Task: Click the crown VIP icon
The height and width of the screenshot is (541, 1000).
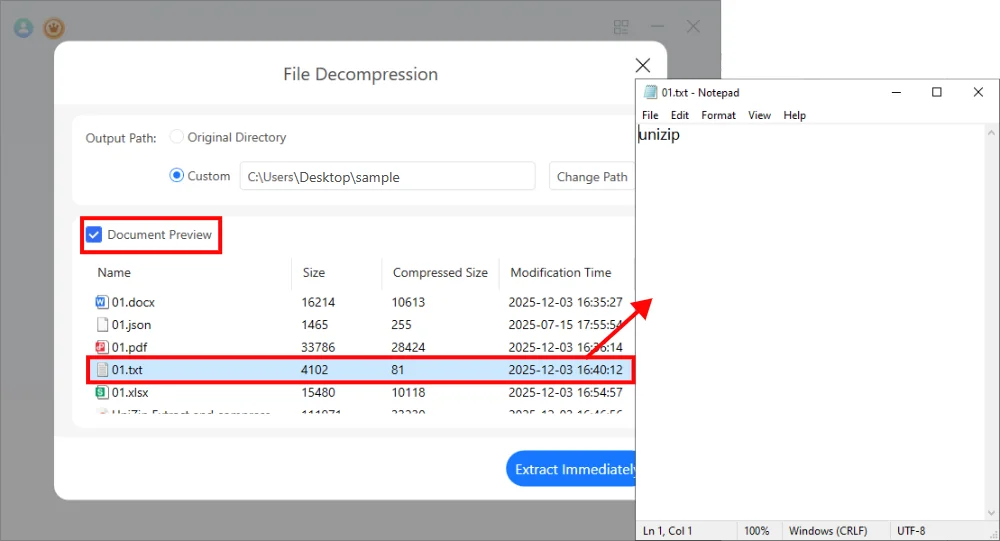Action: (54, 28)
